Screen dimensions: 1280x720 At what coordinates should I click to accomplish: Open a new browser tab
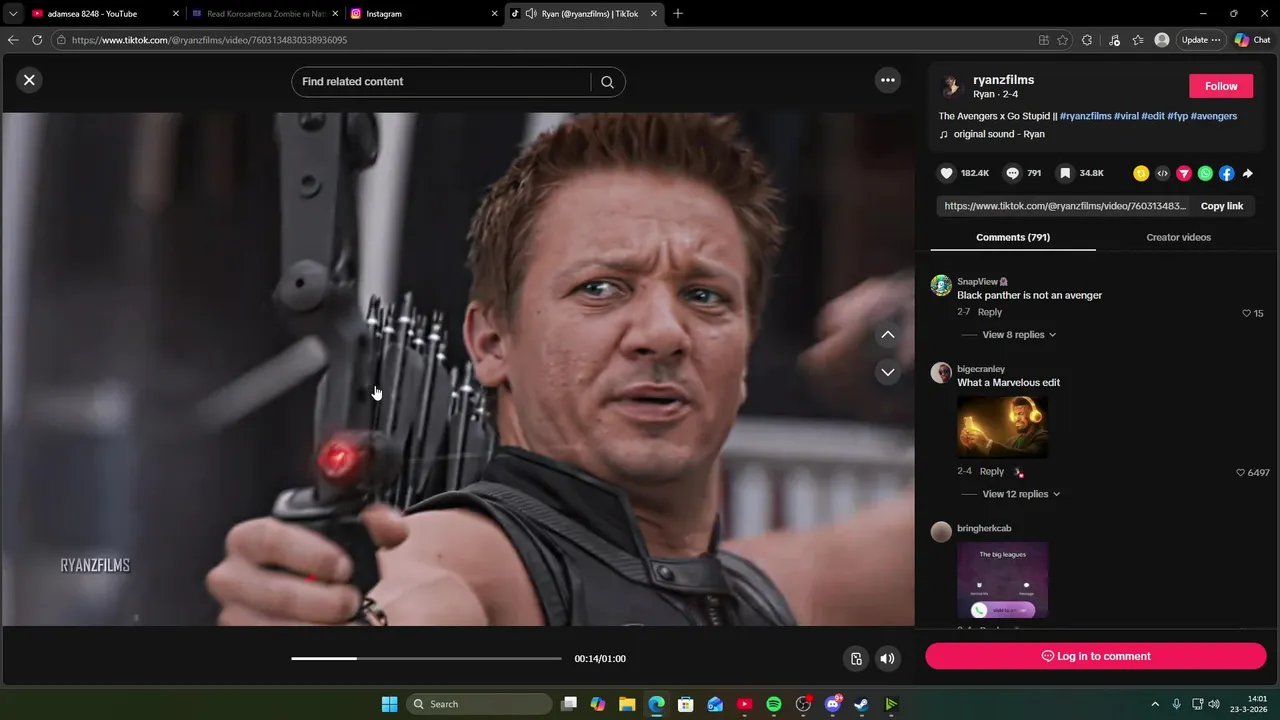[678, 14]
